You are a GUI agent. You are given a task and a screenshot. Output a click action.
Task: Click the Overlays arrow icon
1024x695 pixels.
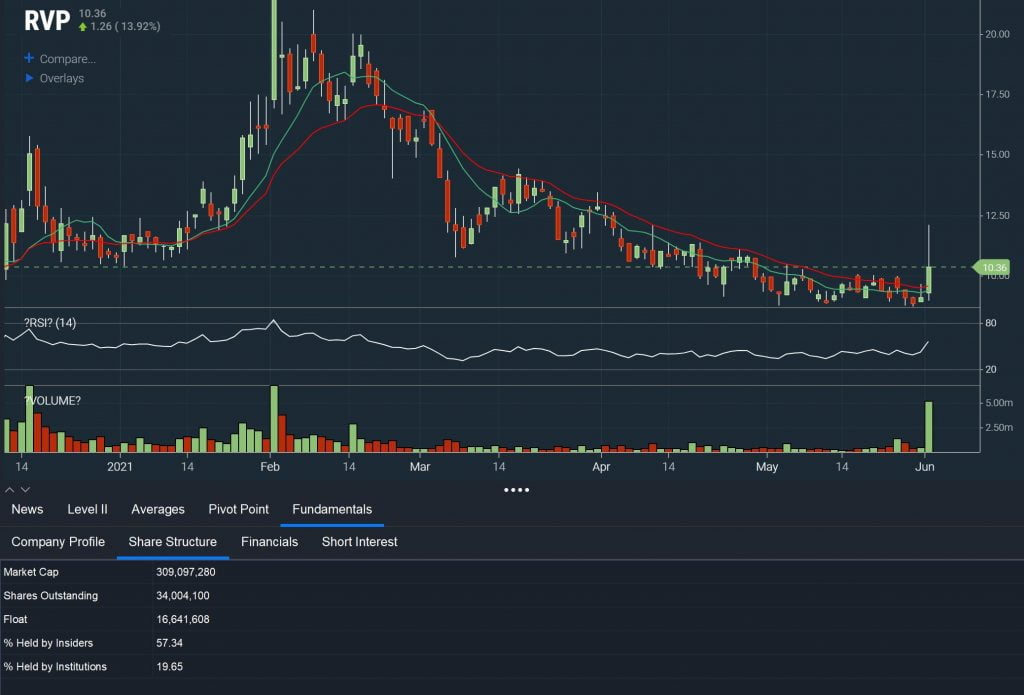coord(30,78)
